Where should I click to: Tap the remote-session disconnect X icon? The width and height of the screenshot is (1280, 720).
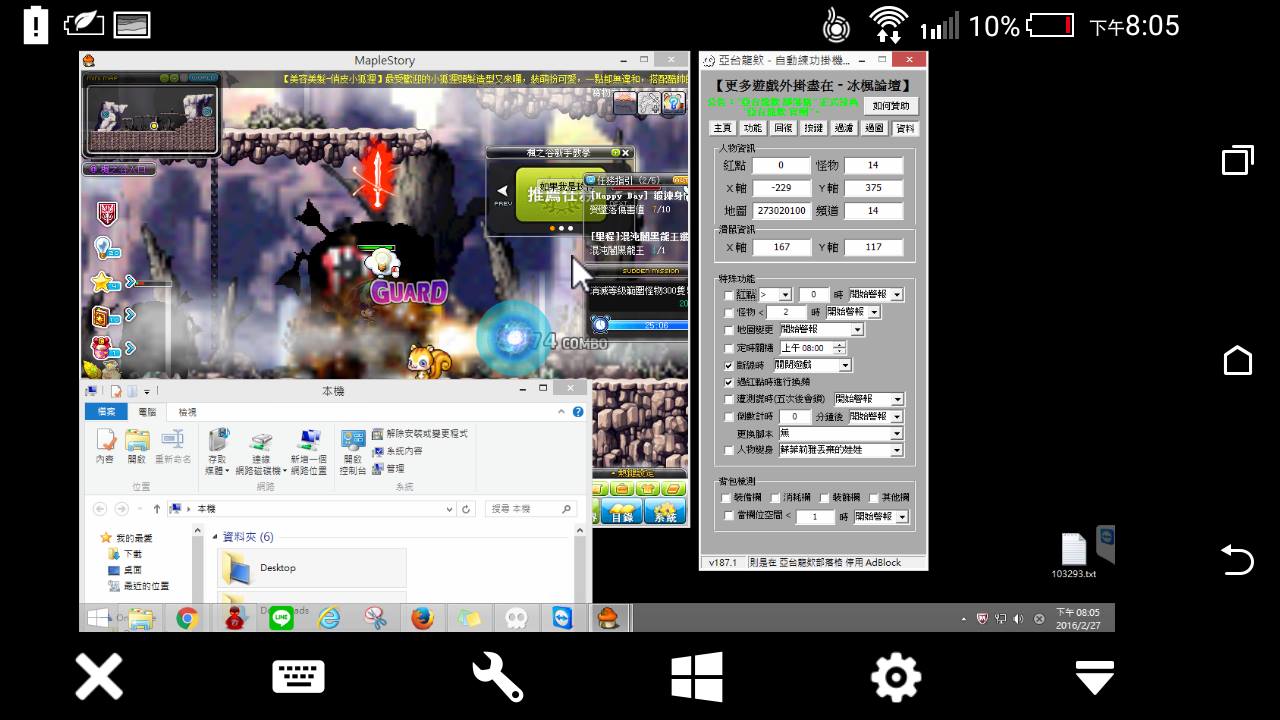(x=99, y=677)
